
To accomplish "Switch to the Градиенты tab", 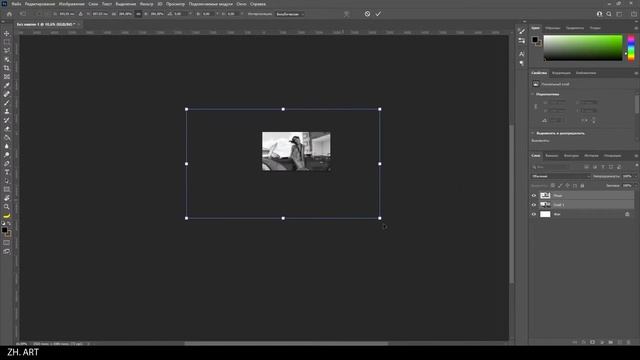I will pyautogui.click(x=575, y=28).
